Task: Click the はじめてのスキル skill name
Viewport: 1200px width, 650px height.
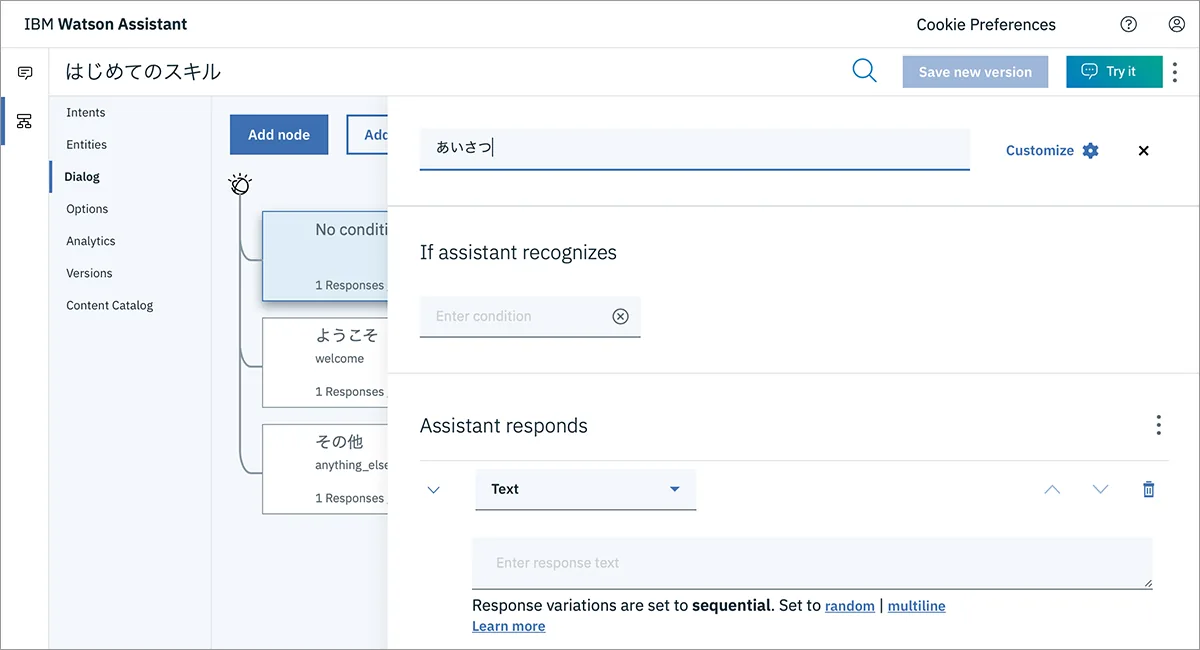Action: [x=143, y=72]
